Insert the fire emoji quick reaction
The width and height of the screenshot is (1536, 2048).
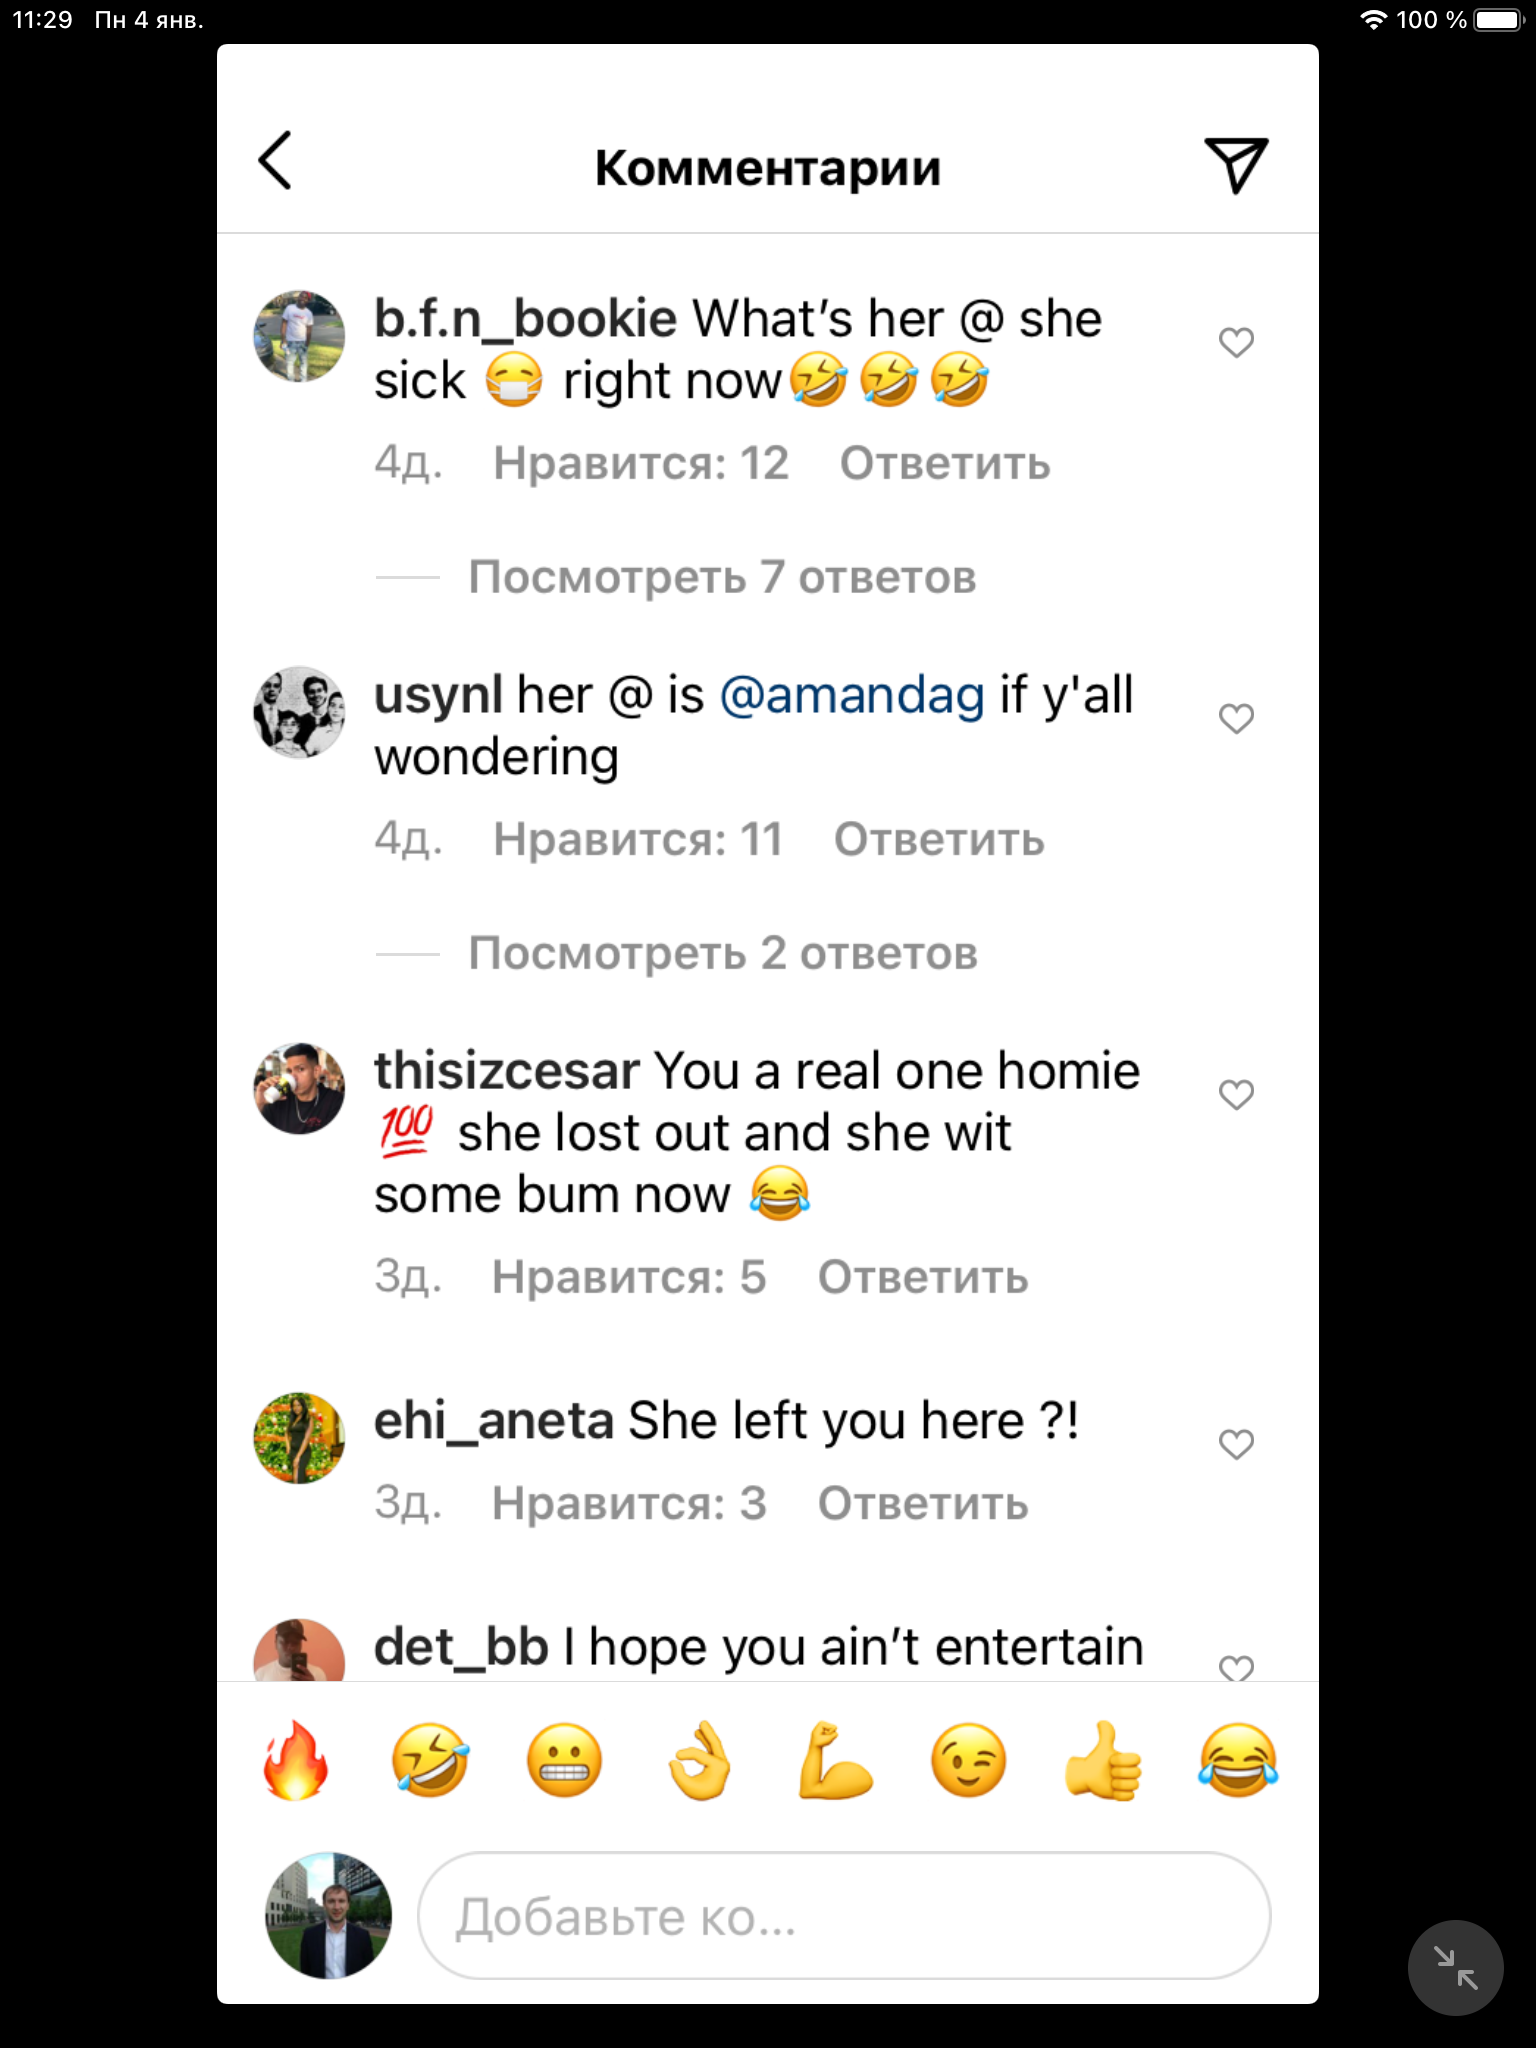[296, 1761]
